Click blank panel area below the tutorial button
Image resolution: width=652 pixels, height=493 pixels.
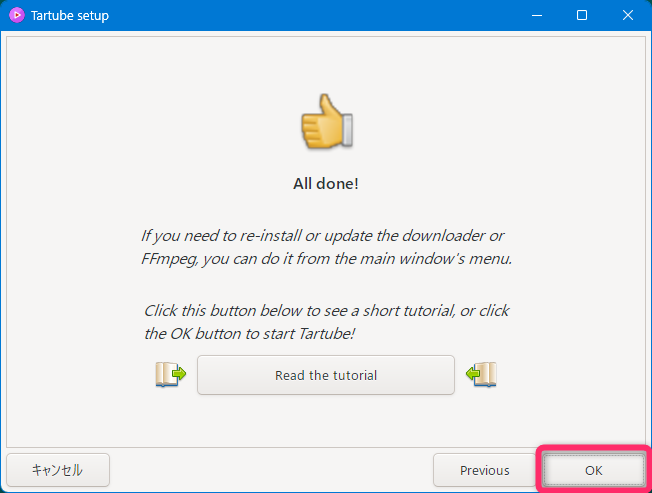coord(326,422)
